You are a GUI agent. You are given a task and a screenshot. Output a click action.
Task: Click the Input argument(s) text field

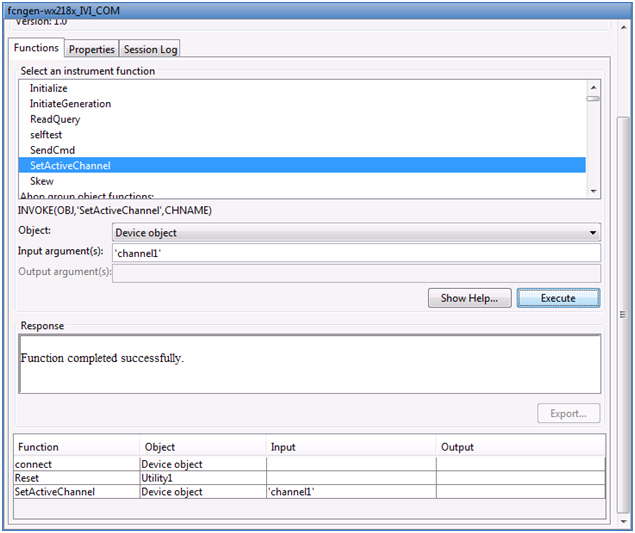[x=356, y=254]
